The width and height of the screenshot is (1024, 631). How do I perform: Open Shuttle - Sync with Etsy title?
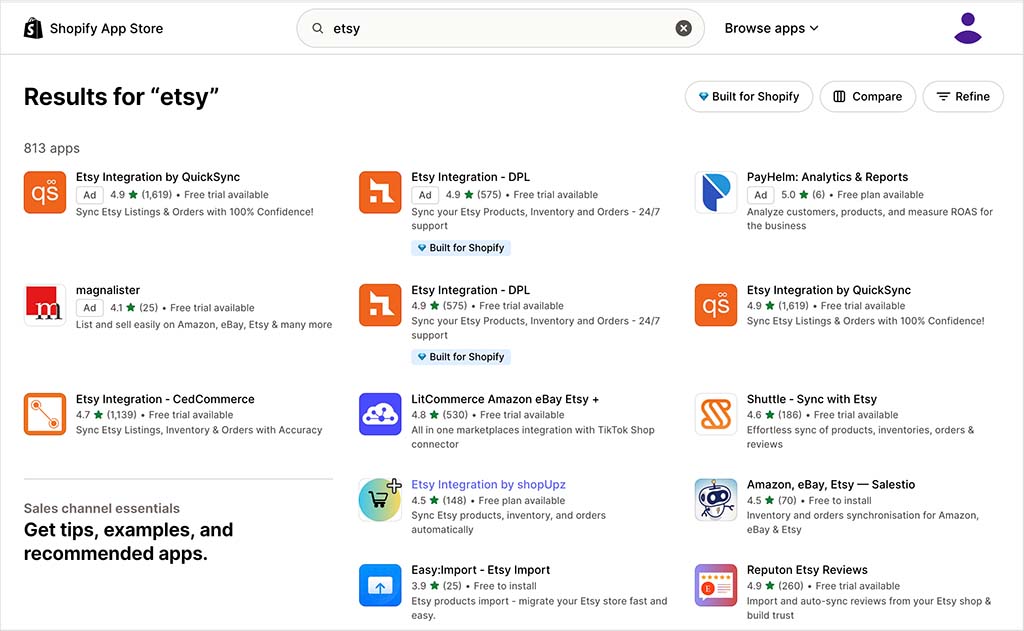coord(812,399)
